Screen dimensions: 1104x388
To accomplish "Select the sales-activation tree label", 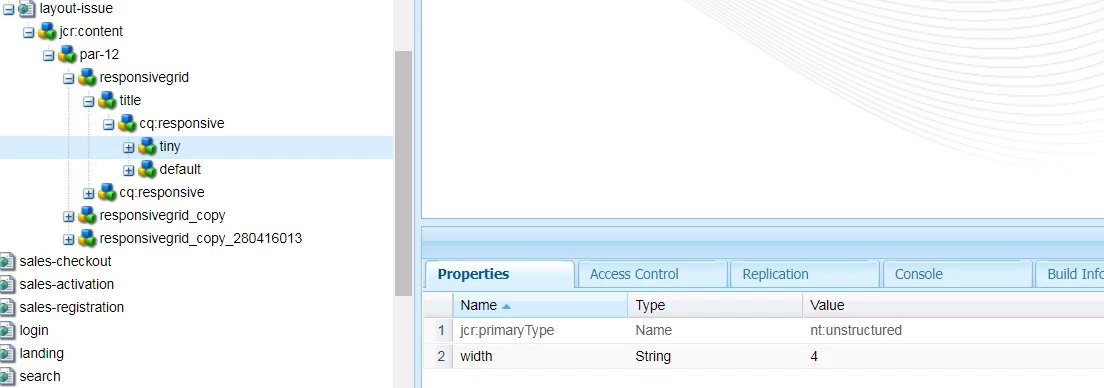I will coord(67,284).
